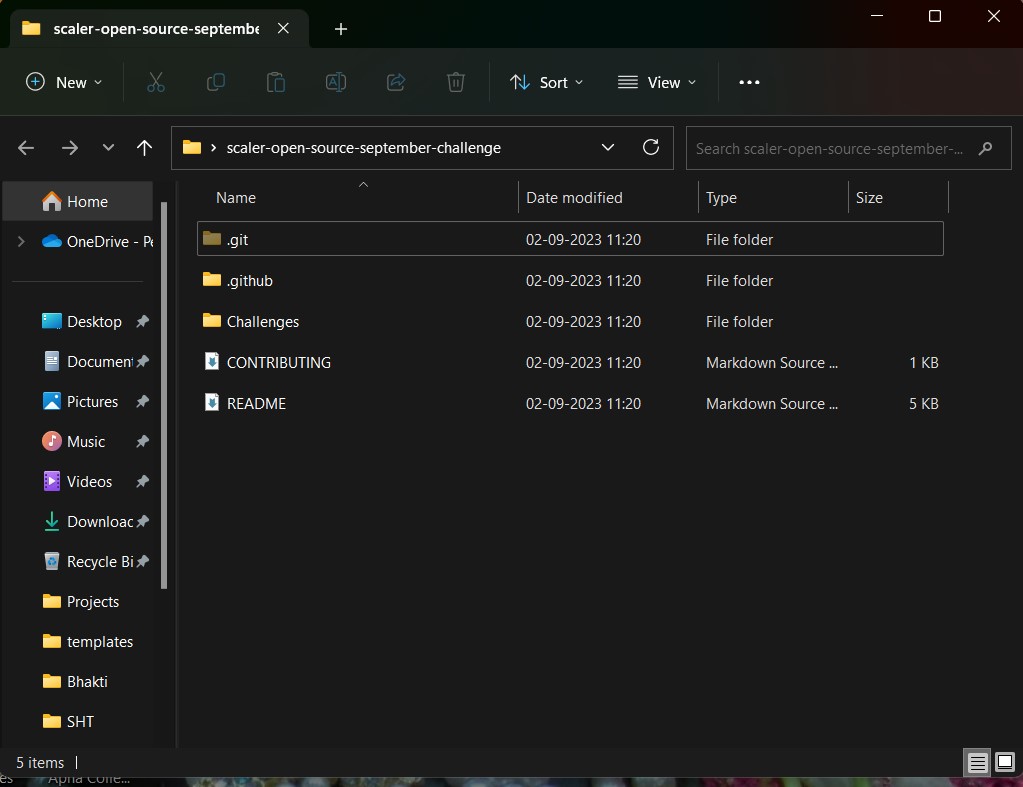Refresh the current folder view
This screenshot has width=1023, height=787.
point(651,148)
